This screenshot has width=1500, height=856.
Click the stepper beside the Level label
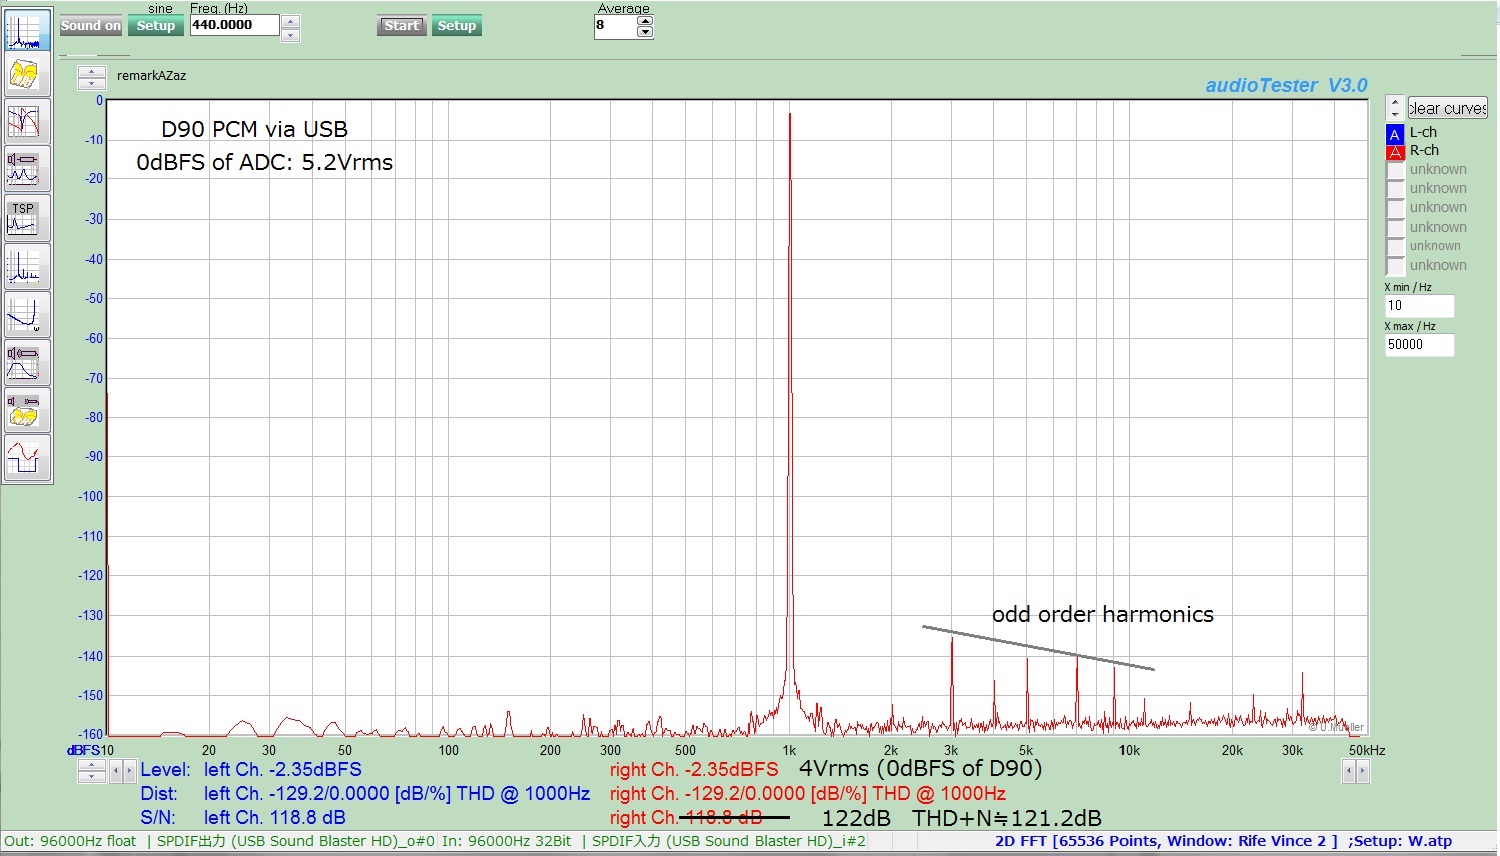tap(91, 771)
